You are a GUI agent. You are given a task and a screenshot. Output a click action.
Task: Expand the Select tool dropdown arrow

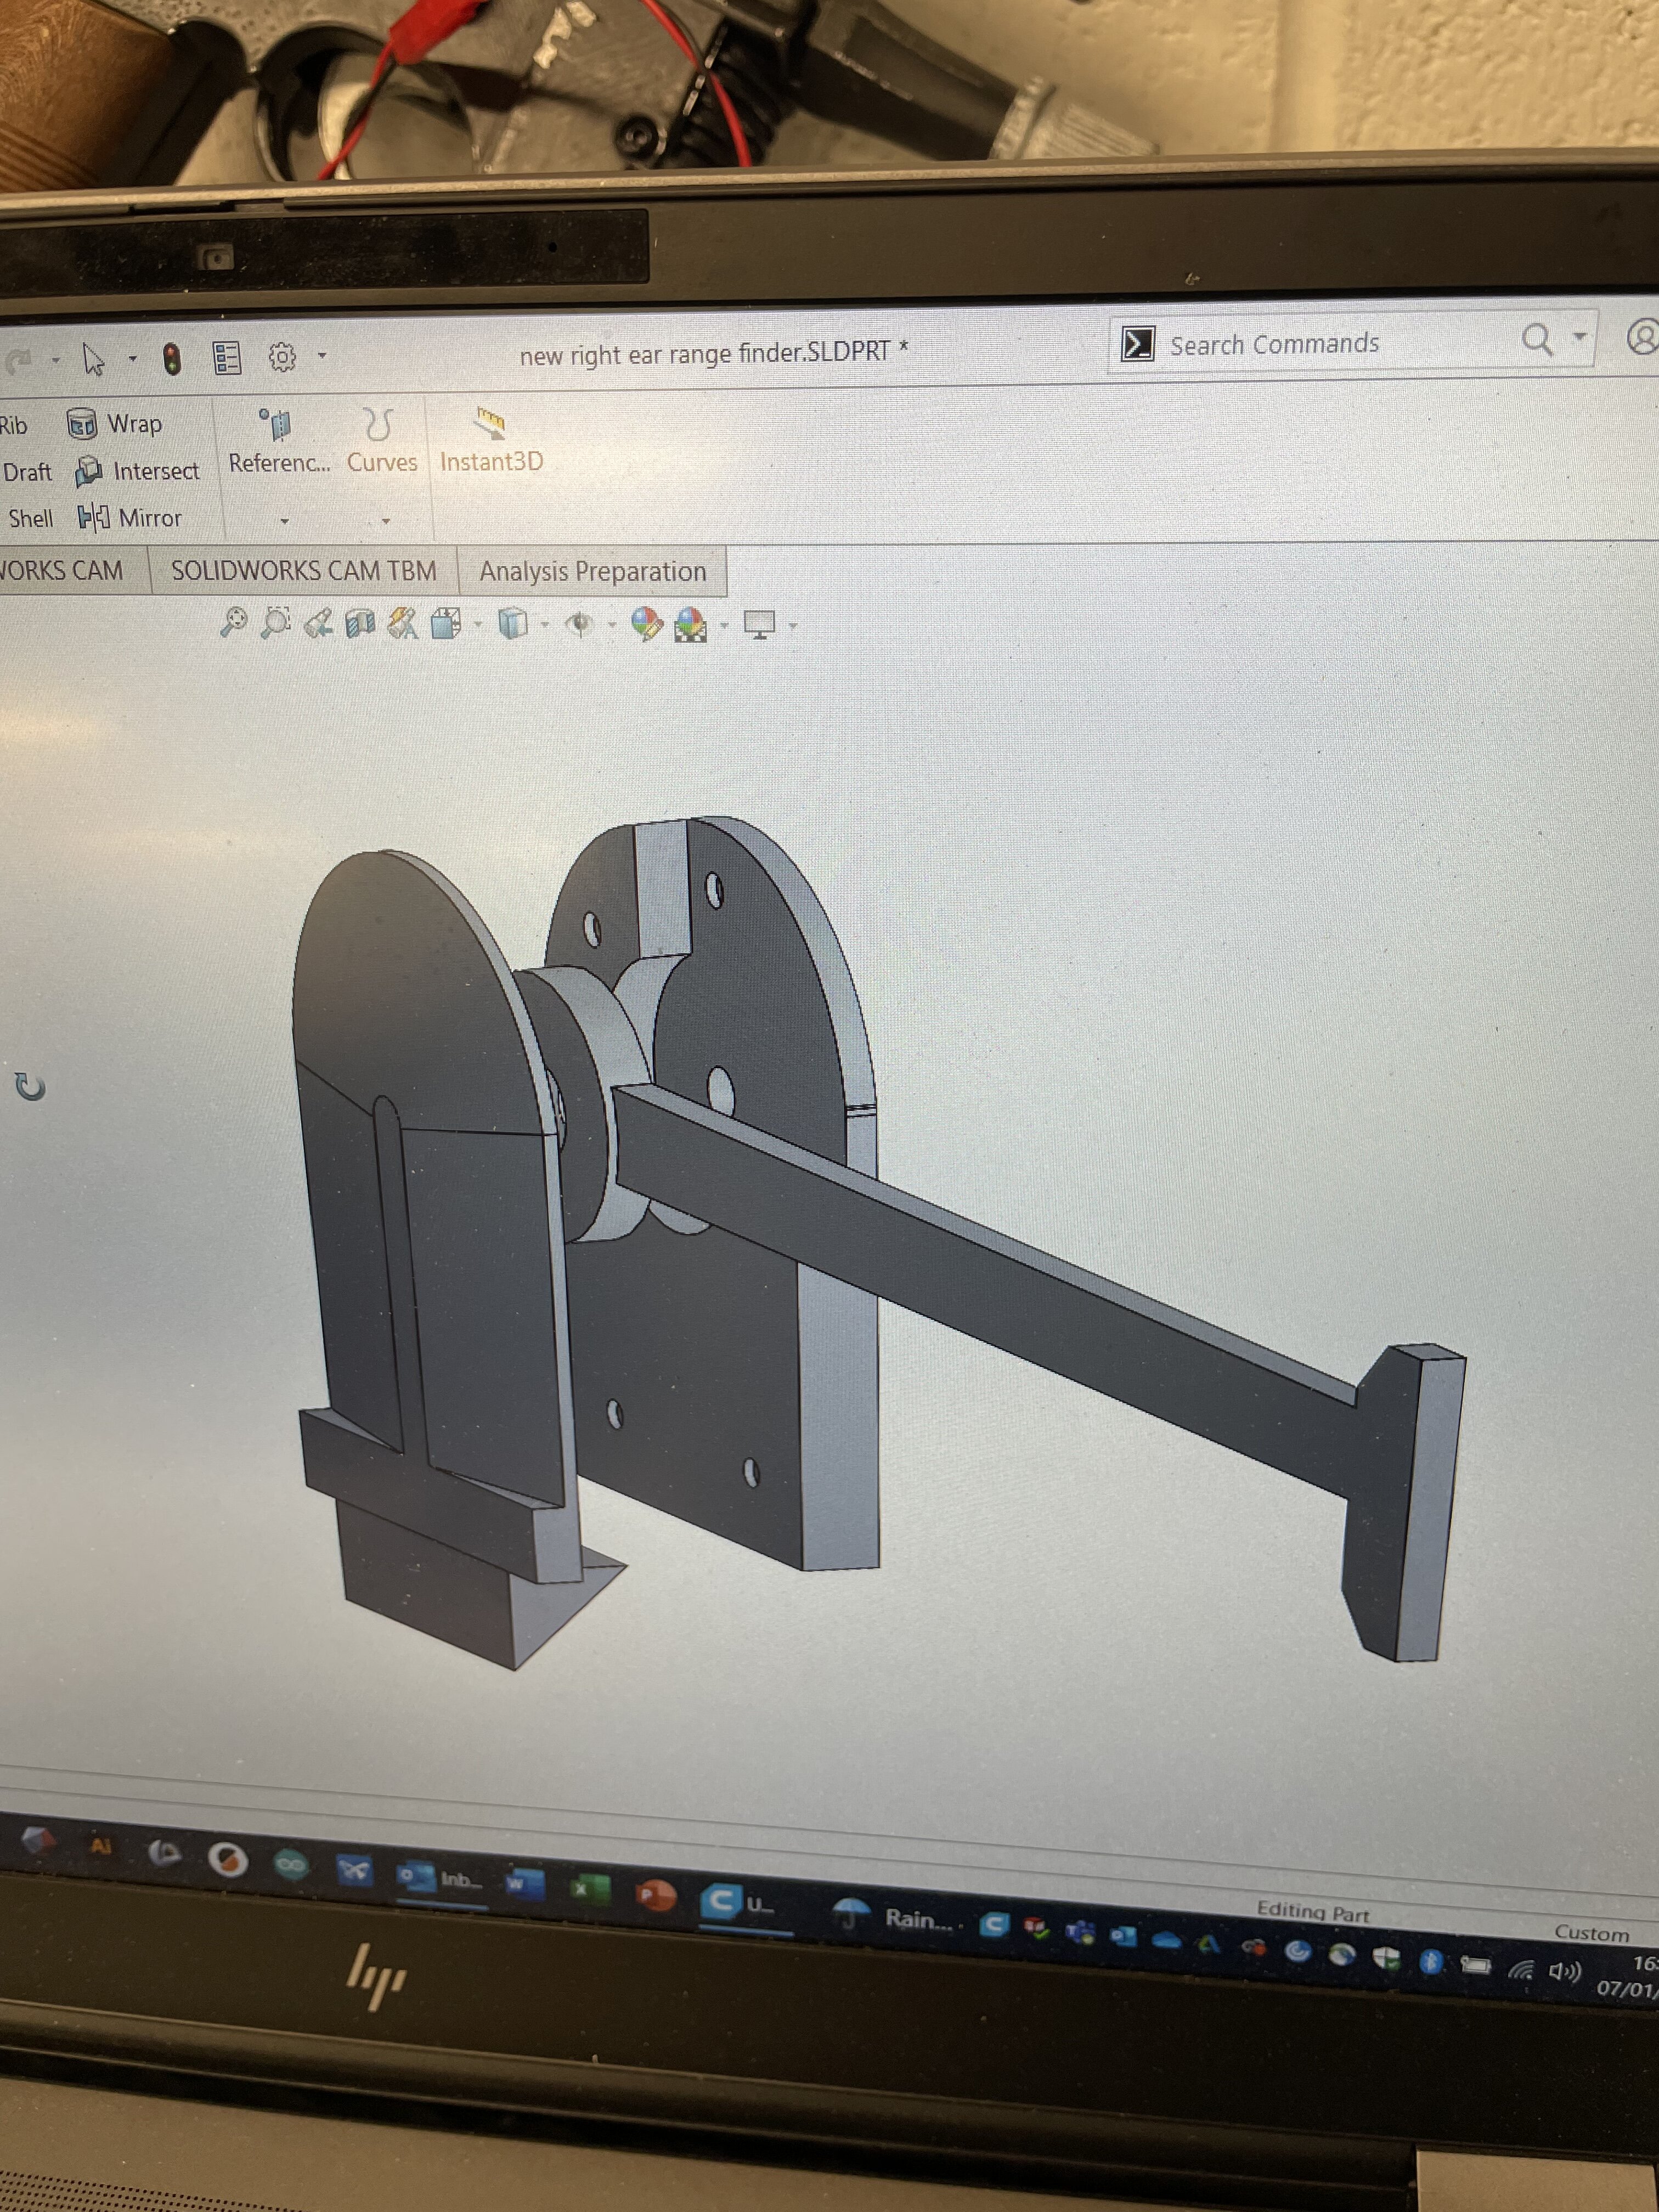(x=132, y=359)
